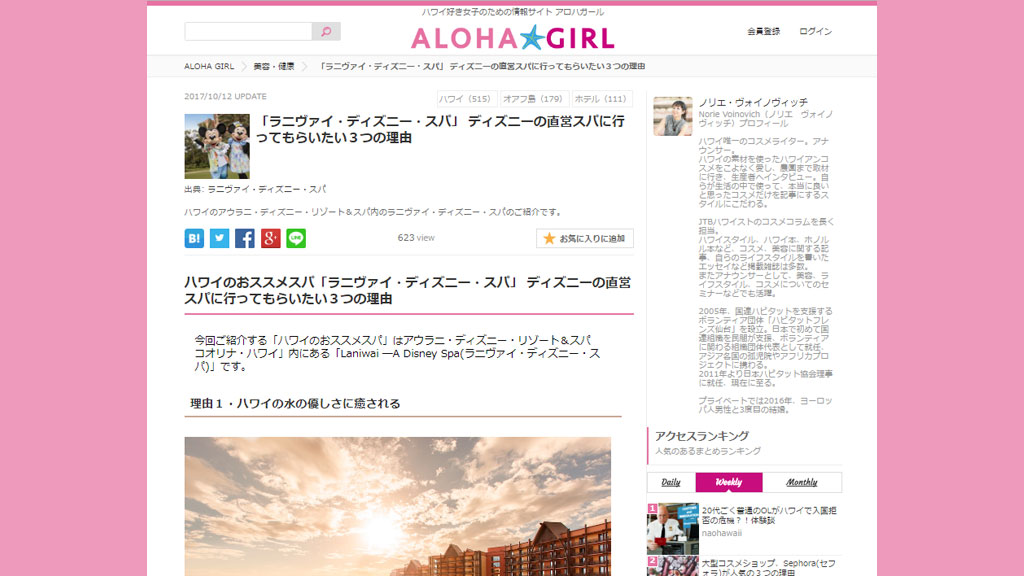The image size is (1024, 576).
Task: Switch ranking to Monthly tab
Action: click(802, 482)
